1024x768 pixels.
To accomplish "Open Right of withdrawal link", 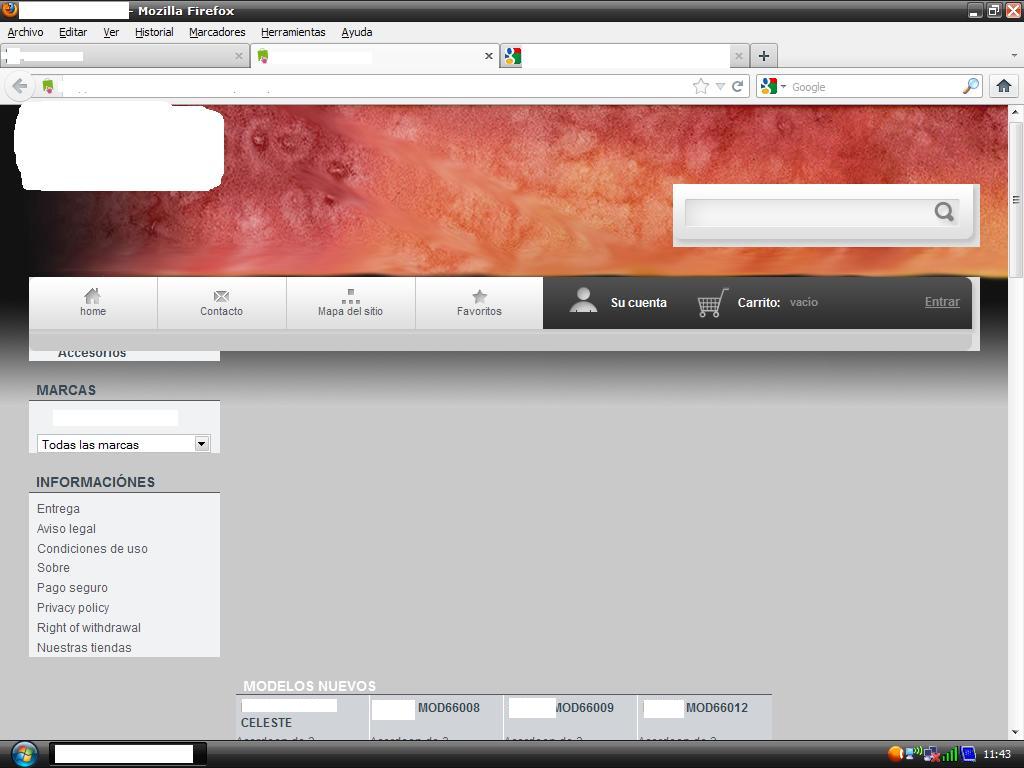I will [89, 628].
